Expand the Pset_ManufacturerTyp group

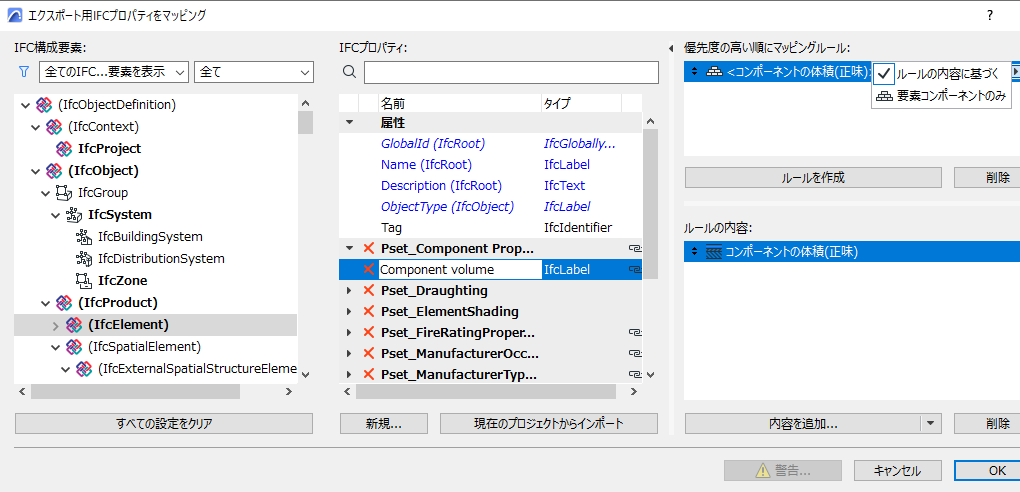349,375
